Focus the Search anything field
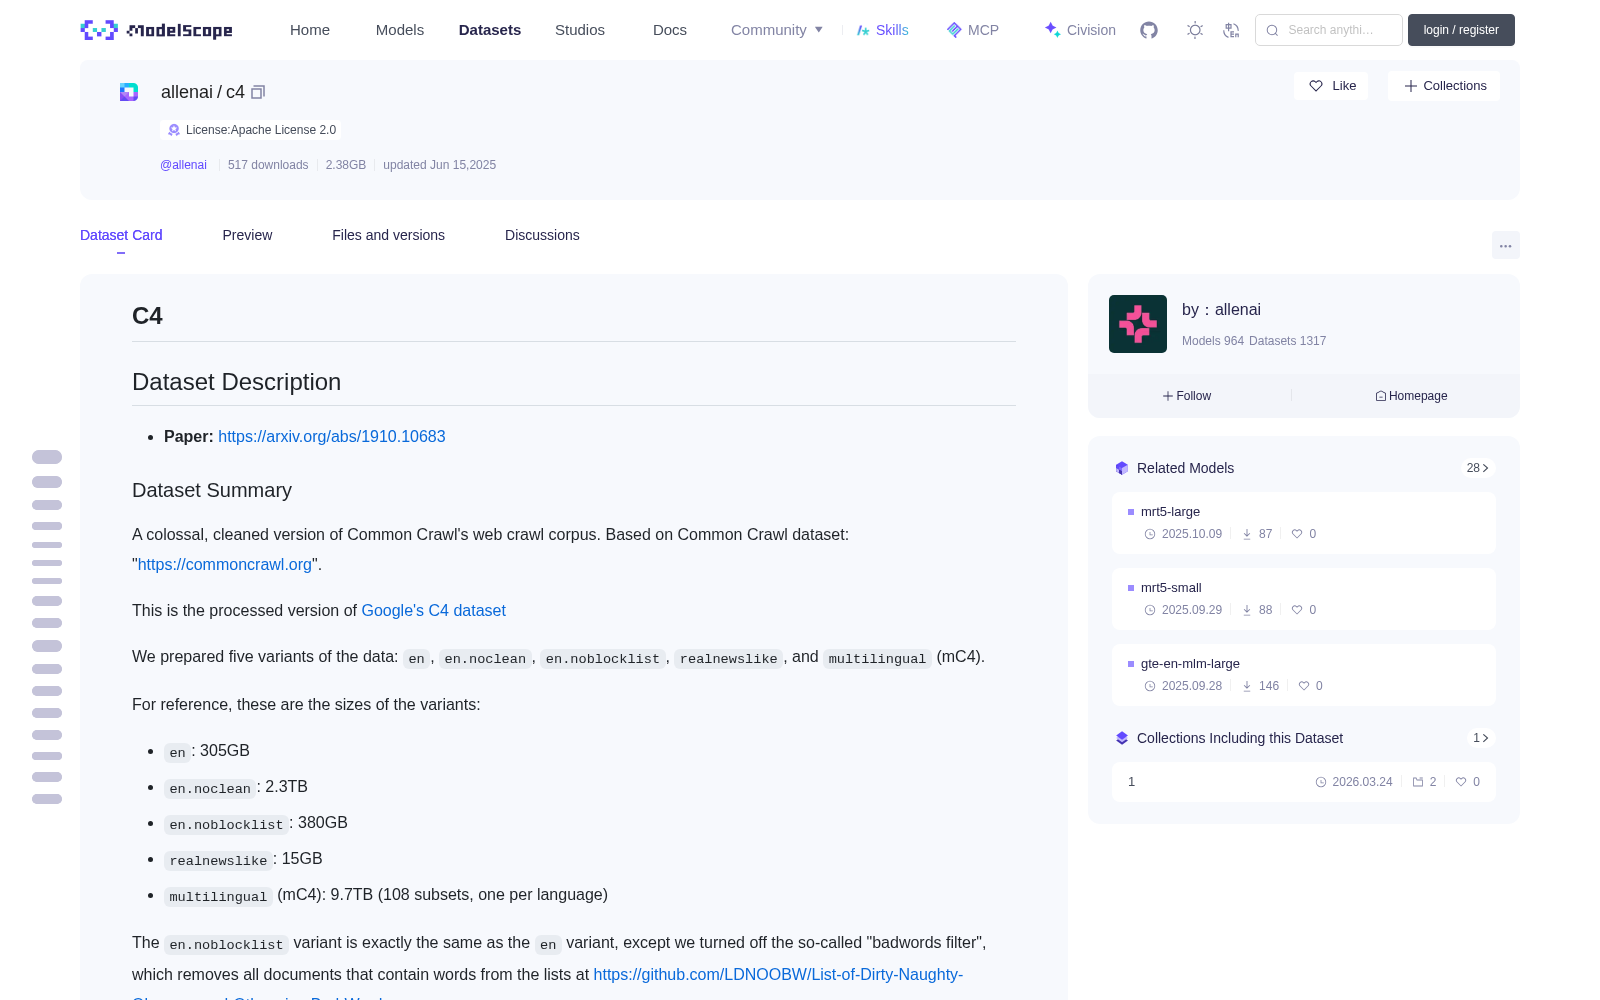This screenshot has width=1600, height=1000. (x=1329, y=30)
